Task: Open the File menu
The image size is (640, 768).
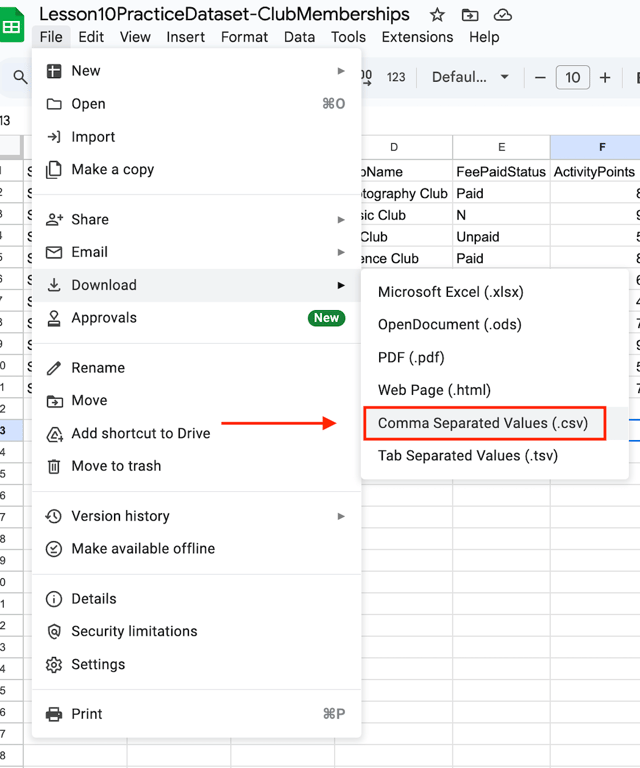Action: tap(51, 37)
